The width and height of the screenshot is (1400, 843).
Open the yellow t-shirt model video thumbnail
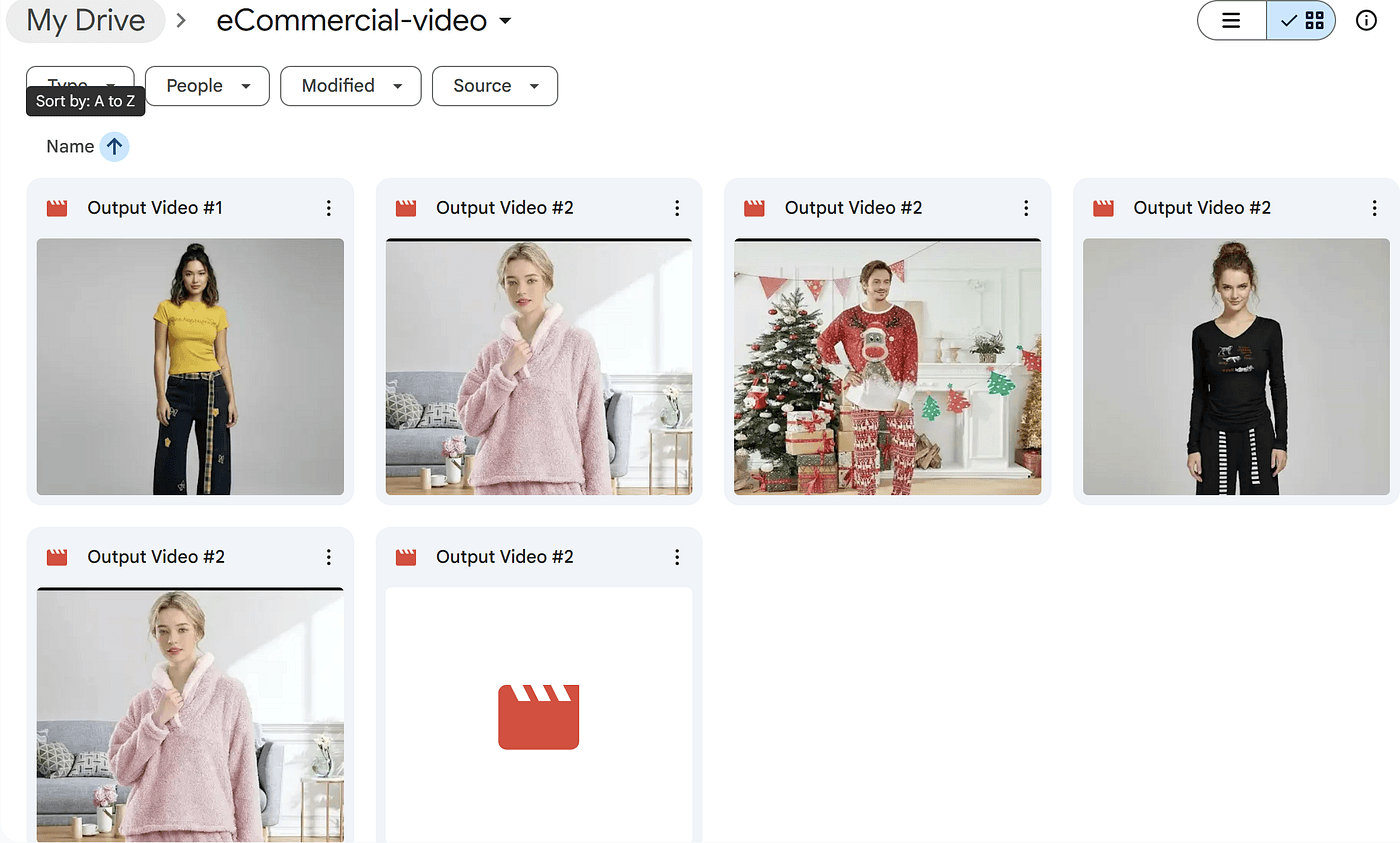190,366
